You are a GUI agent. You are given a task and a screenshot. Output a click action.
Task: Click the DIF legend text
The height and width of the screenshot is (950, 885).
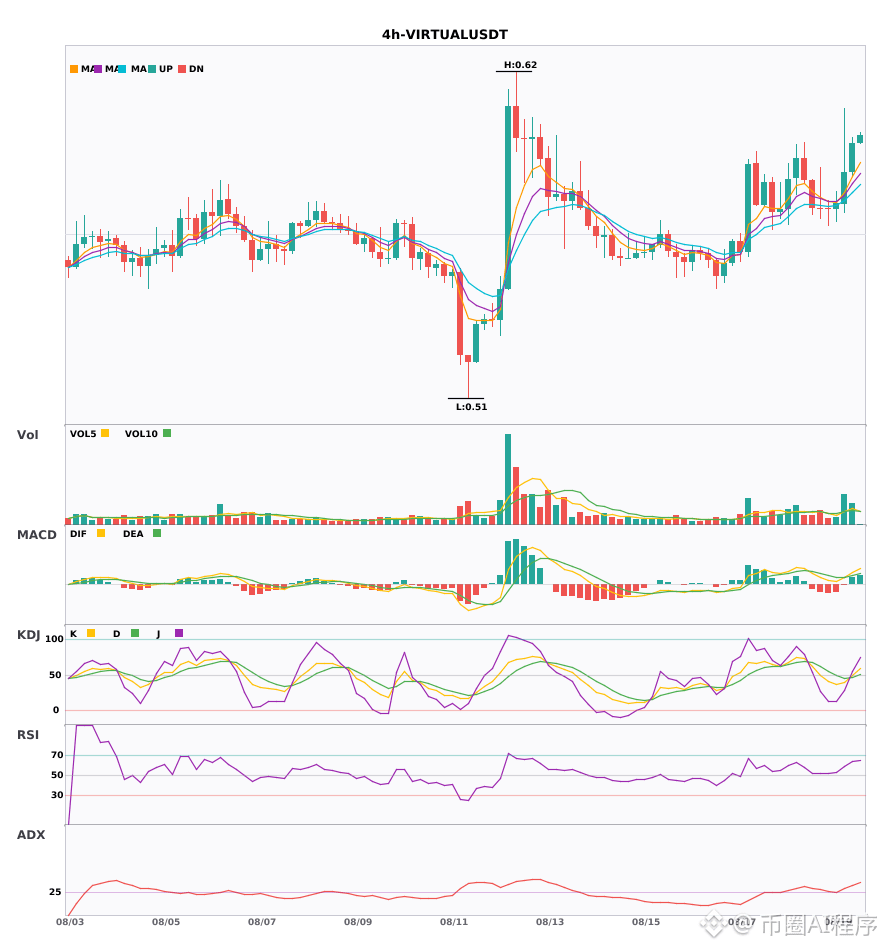coord(78,534)
